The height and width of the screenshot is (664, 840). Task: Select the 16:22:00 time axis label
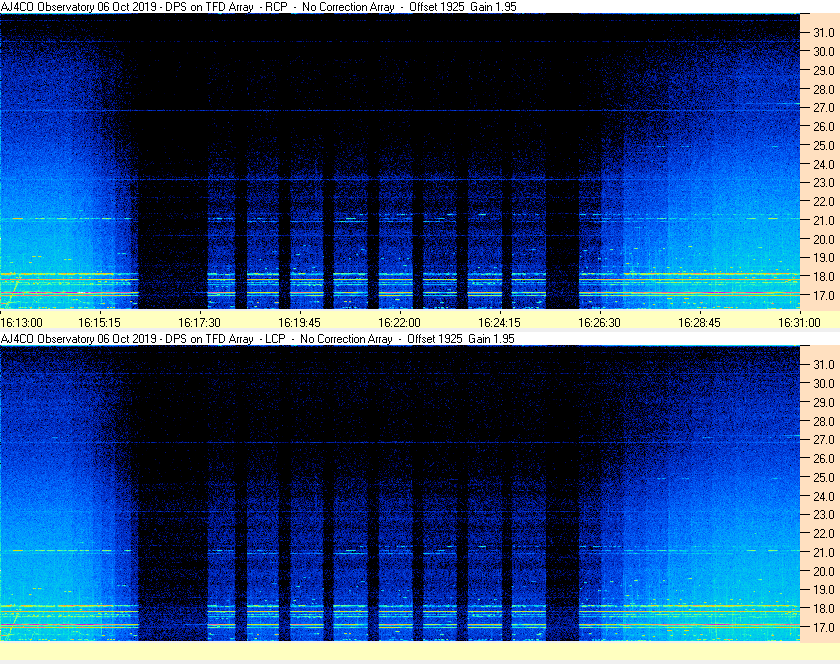pos(400,323)
